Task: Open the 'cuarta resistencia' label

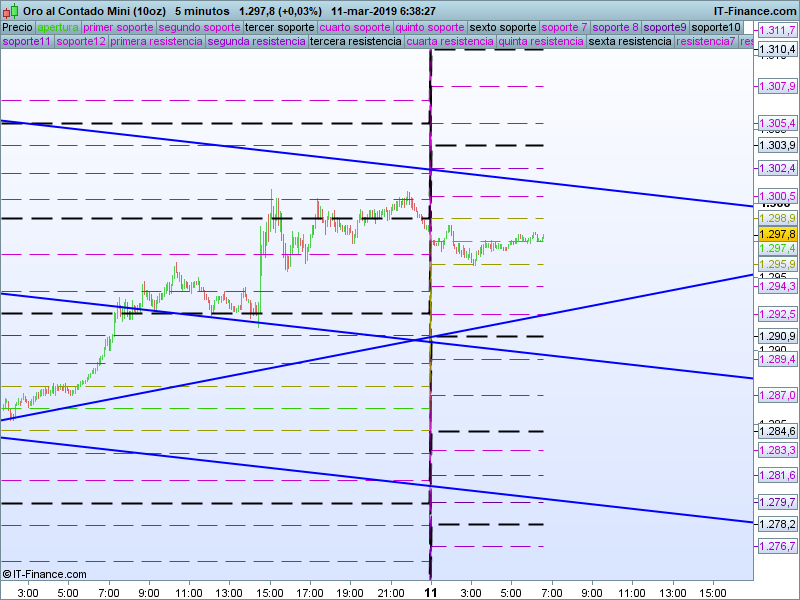Action: (x=450, y=42)
